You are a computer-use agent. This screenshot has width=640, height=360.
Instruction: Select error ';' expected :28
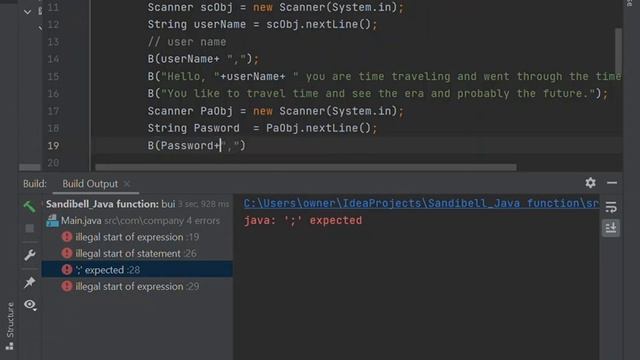tap(137, 270)
